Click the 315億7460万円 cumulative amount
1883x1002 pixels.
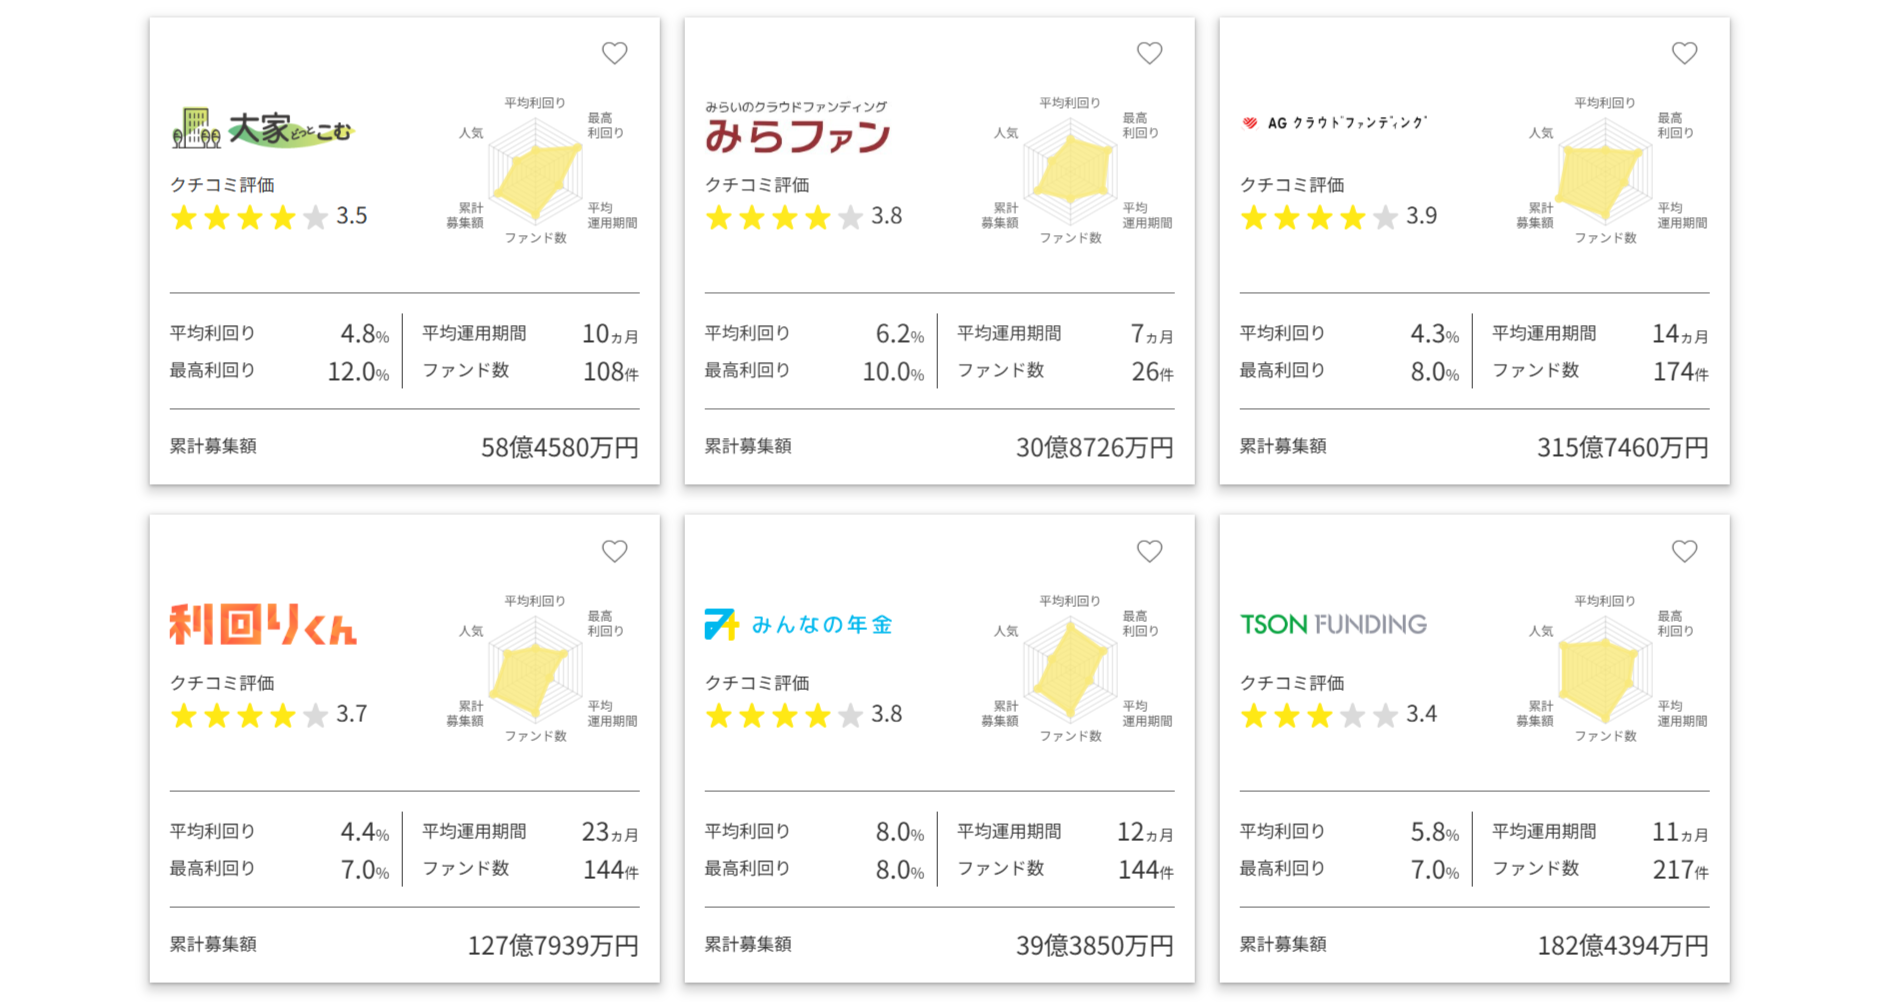coord(1622,447)
